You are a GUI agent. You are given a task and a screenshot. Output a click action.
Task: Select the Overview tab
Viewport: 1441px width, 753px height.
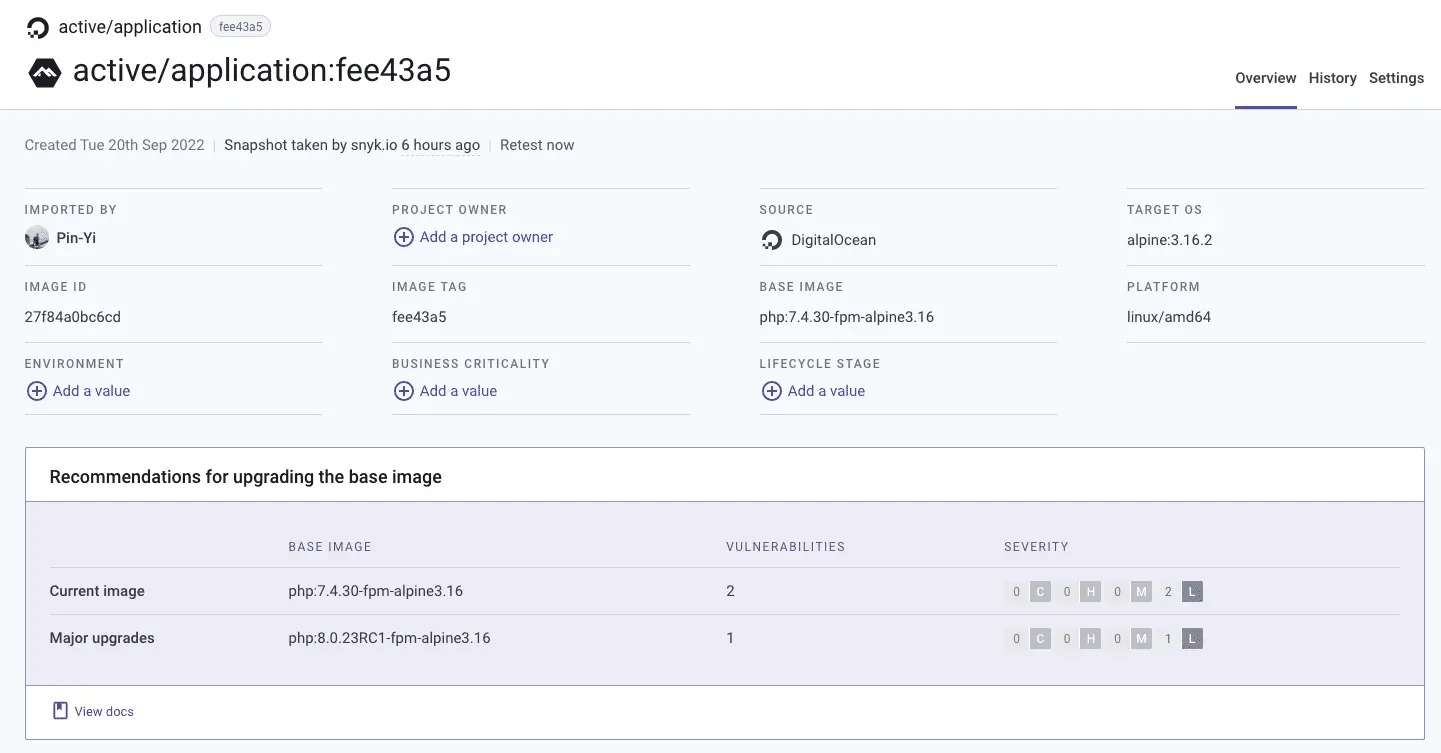[1265, 78]
